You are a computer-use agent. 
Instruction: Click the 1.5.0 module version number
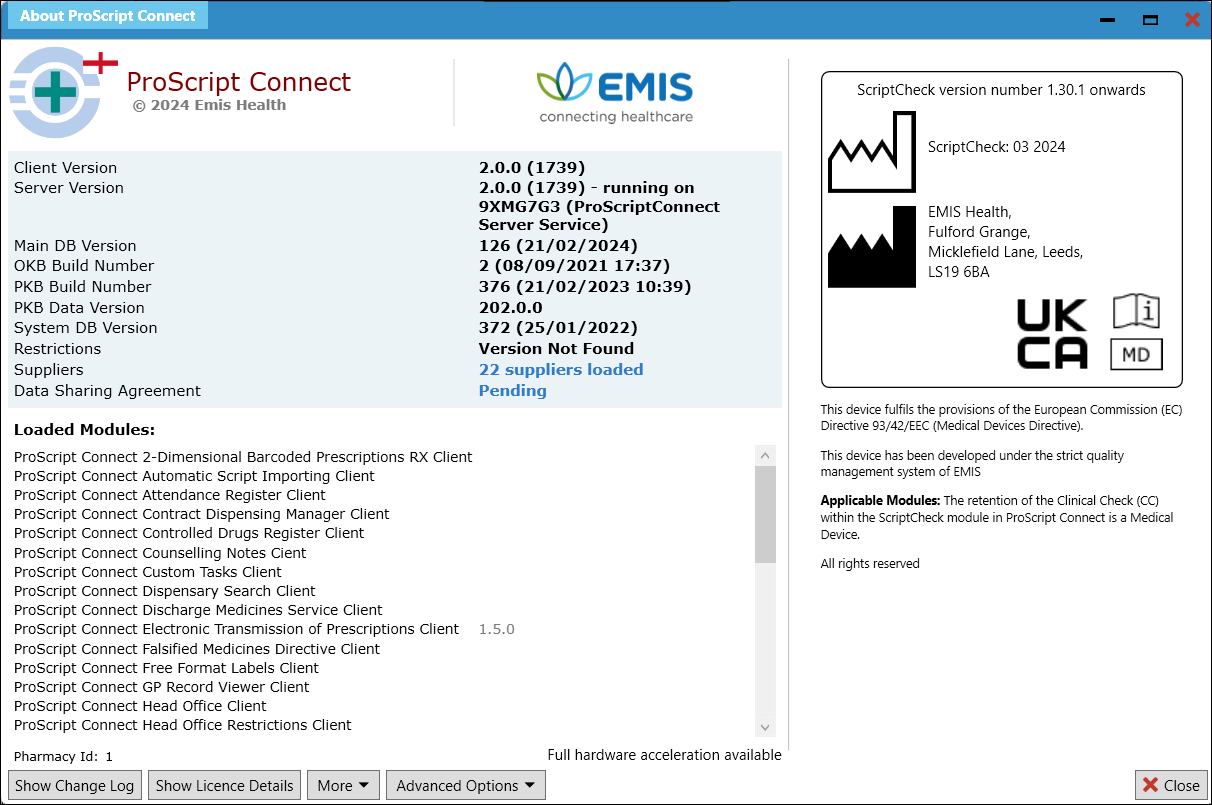point(497,629)
